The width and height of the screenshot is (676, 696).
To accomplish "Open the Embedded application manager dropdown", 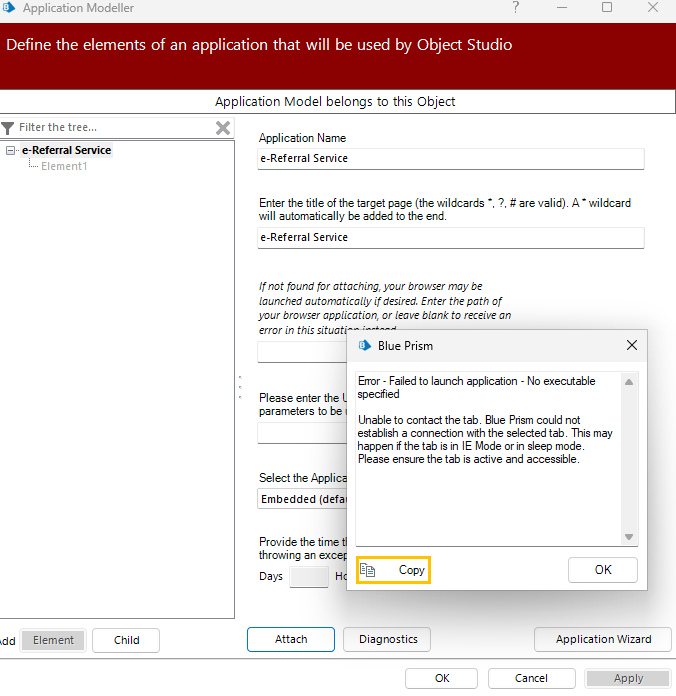I will tap(302, 499).
